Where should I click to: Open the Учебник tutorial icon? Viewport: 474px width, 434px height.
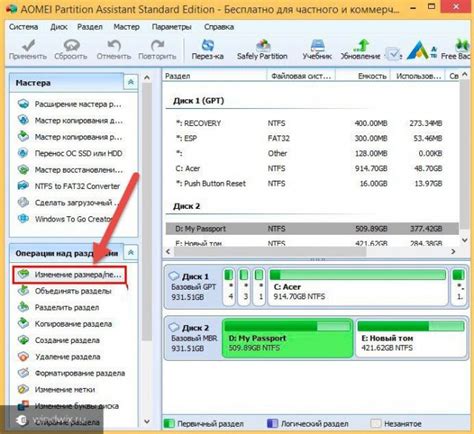point(317,49)
